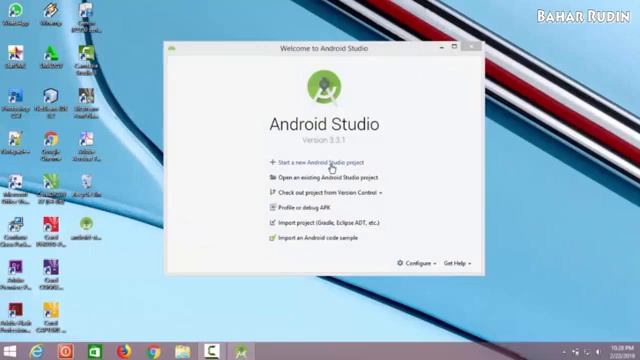
Task: Open the WhatsApp desktop shortcut
Action: pos(16,14)
